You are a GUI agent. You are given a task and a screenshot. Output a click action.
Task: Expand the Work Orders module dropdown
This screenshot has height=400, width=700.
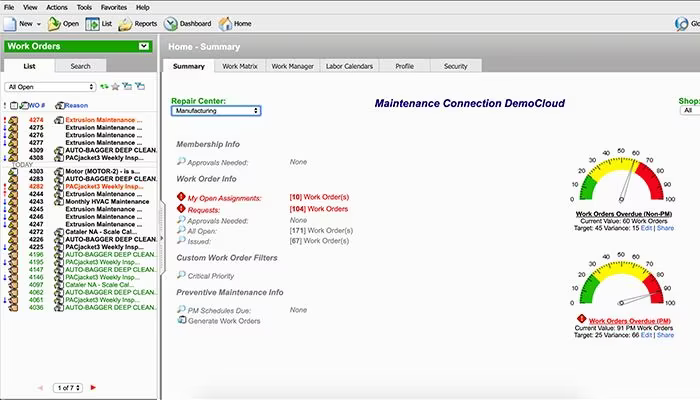coord(144,46)
